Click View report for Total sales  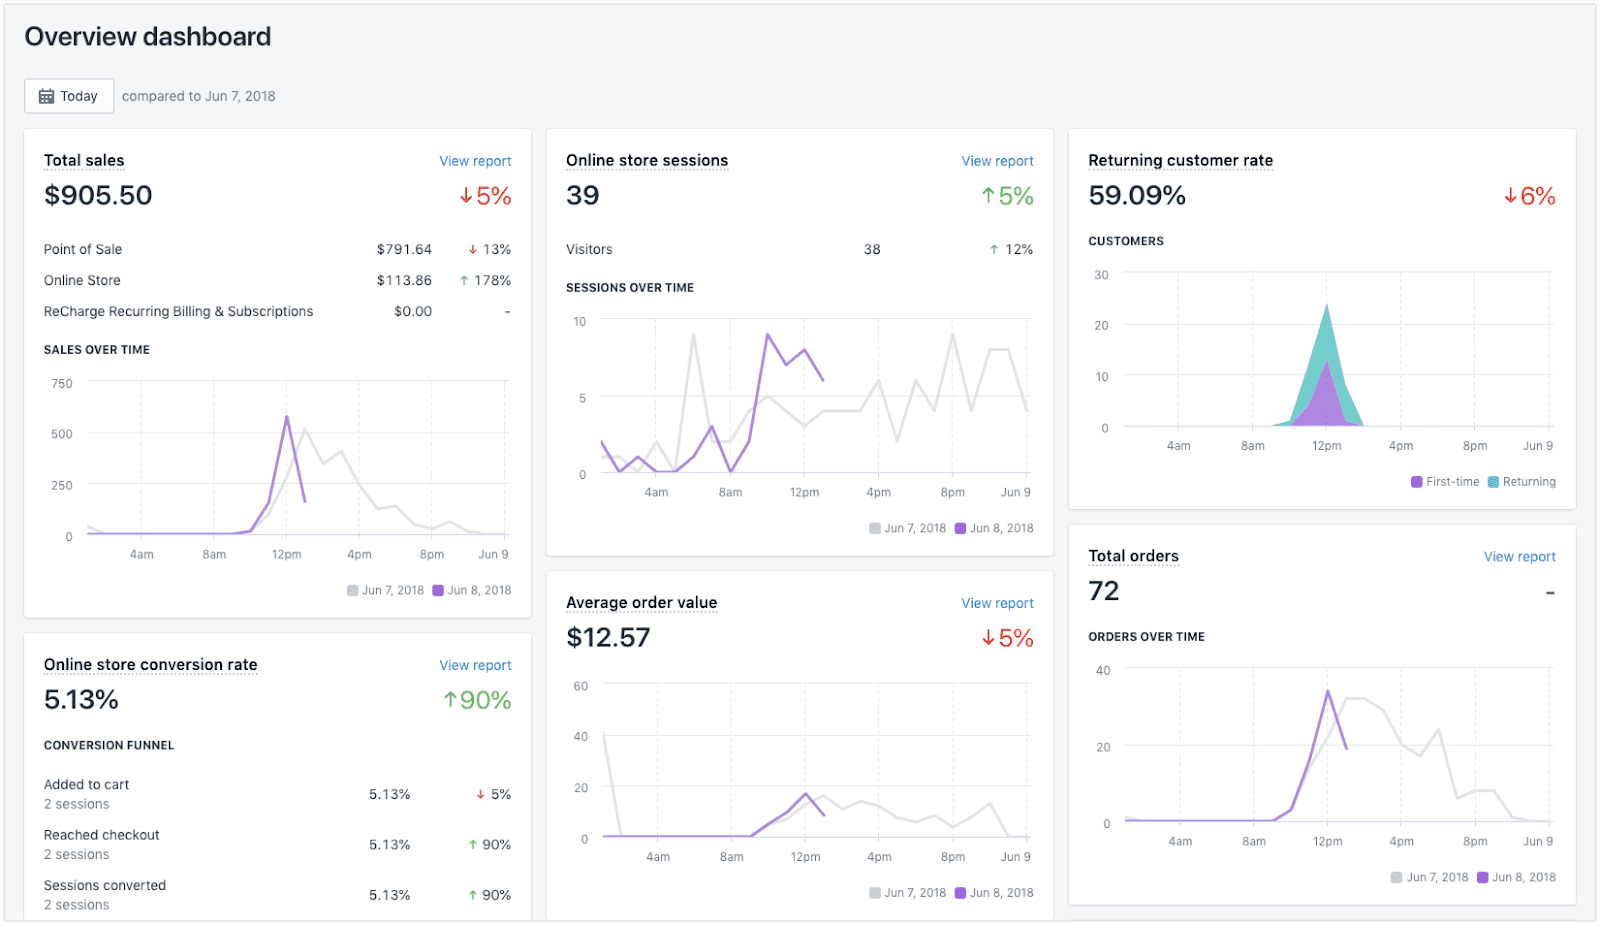475,160
